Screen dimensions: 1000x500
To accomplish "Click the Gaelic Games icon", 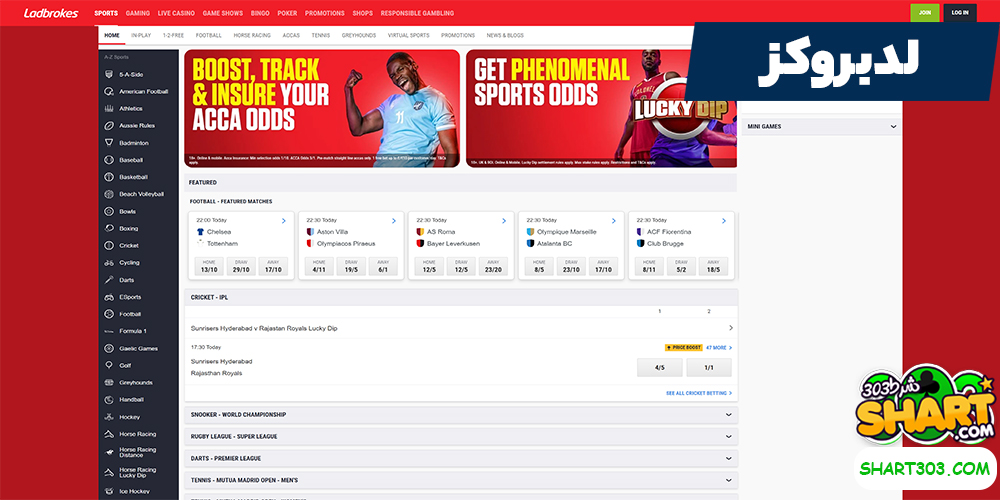I will (109, 348).
